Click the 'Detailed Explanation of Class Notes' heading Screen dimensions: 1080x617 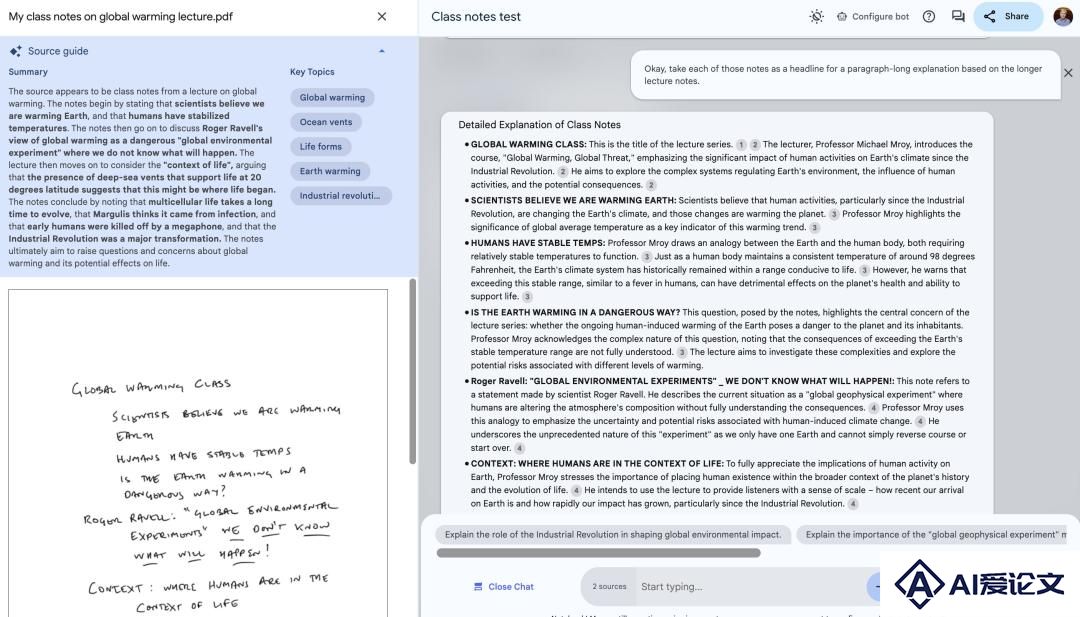539,125
